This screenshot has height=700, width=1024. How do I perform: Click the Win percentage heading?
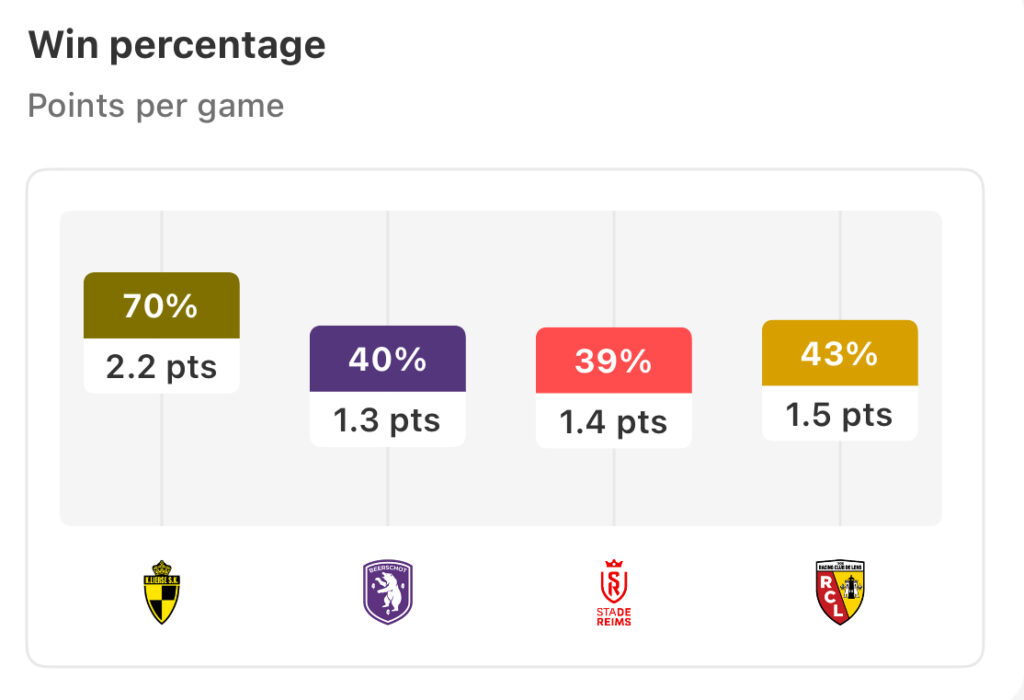176,45
